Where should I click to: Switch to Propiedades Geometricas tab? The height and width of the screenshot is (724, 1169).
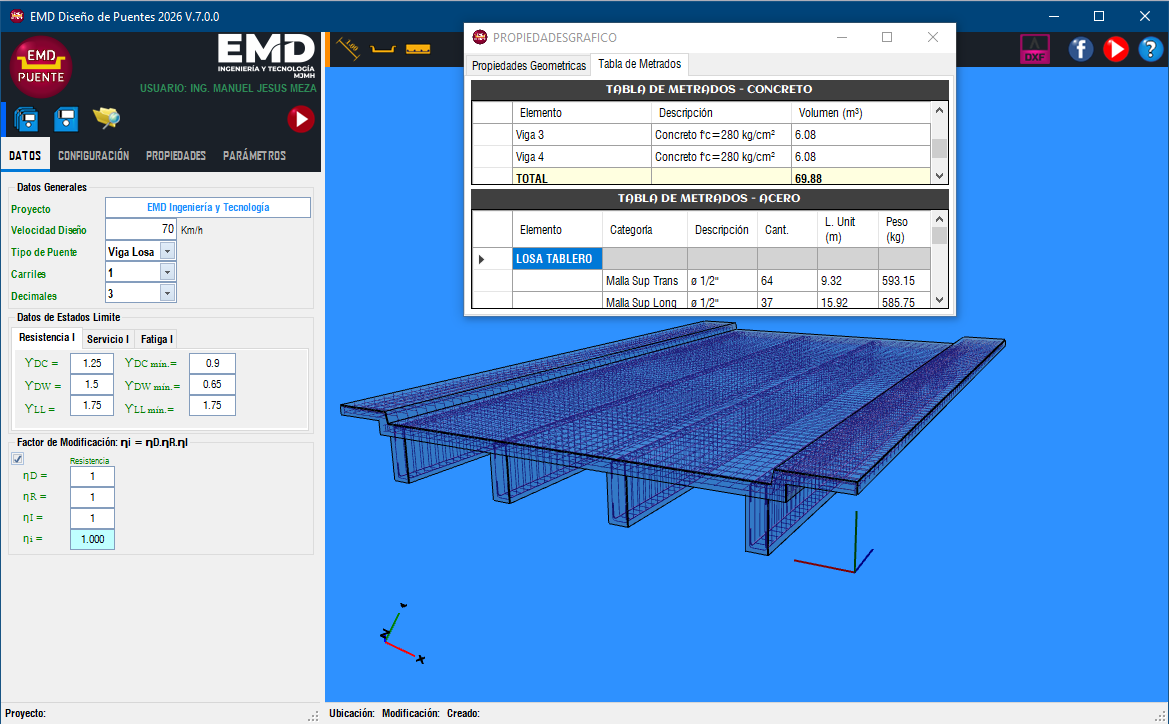(x=529, y=66)
